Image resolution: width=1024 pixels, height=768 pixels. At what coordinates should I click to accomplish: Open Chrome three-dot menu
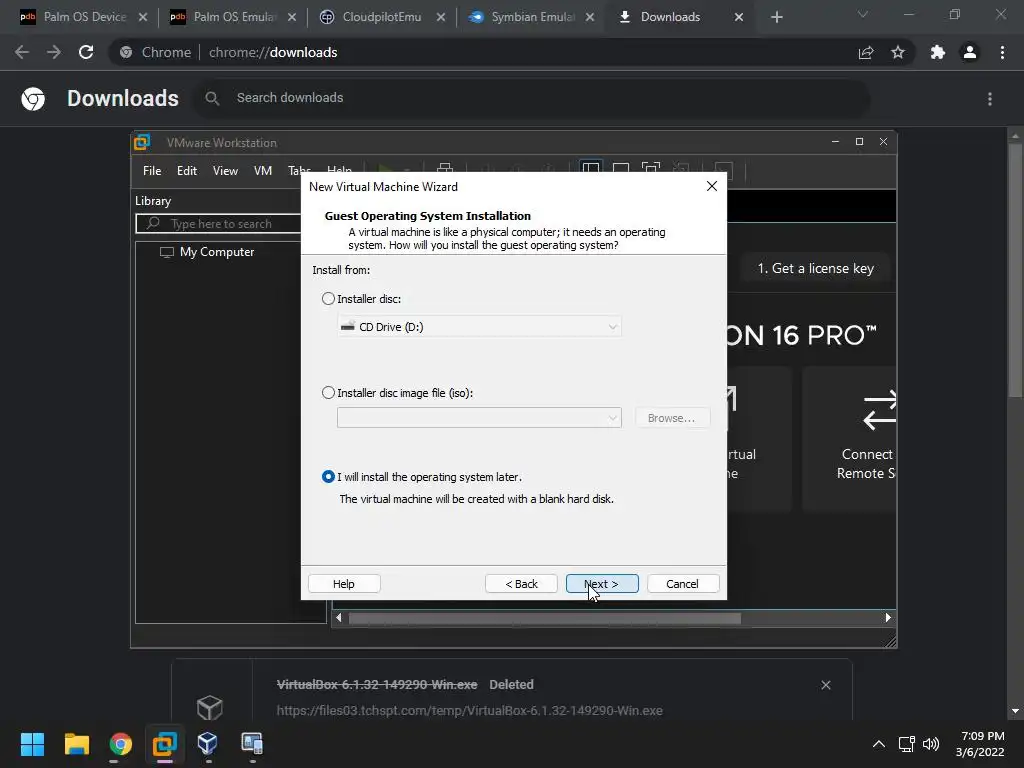click(x=1002, y=52)
